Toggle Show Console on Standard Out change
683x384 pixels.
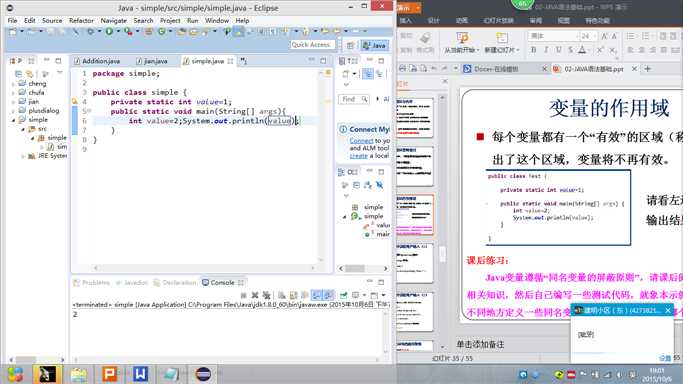point(316,295)
